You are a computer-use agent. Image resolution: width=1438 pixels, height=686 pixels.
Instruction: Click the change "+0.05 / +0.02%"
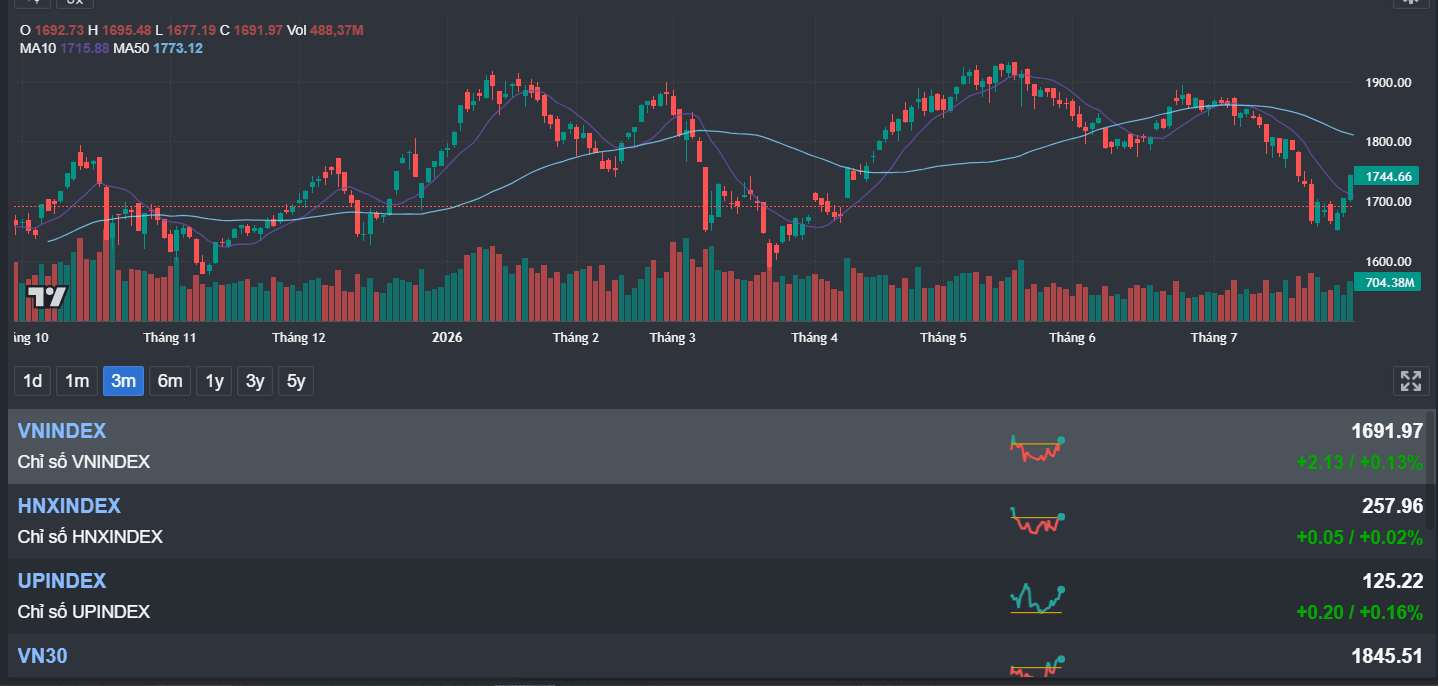point(1359,537)
